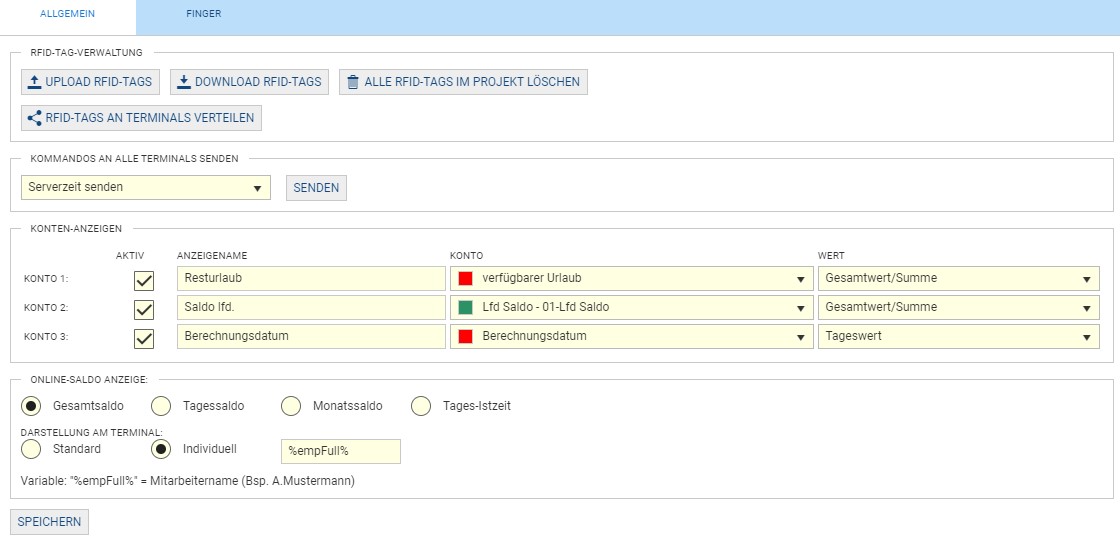The height and width of the screenshot is (540, 1120).
Task: Select Standard display for terminal
Action: 31,449
